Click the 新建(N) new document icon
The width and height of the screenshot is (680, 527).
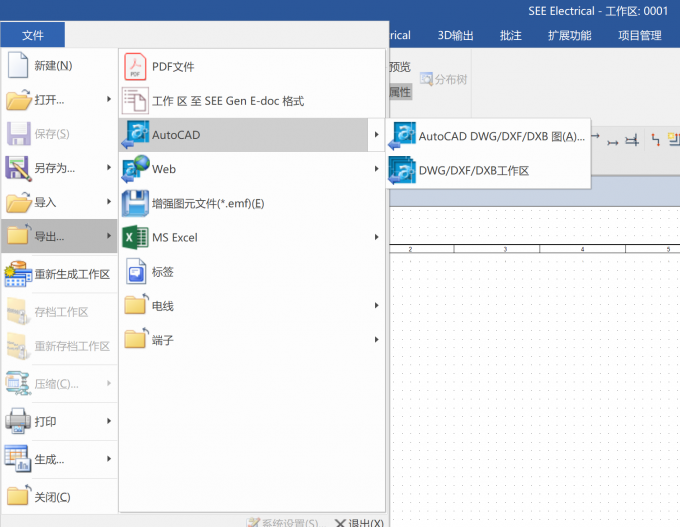(x=18, y=65)
